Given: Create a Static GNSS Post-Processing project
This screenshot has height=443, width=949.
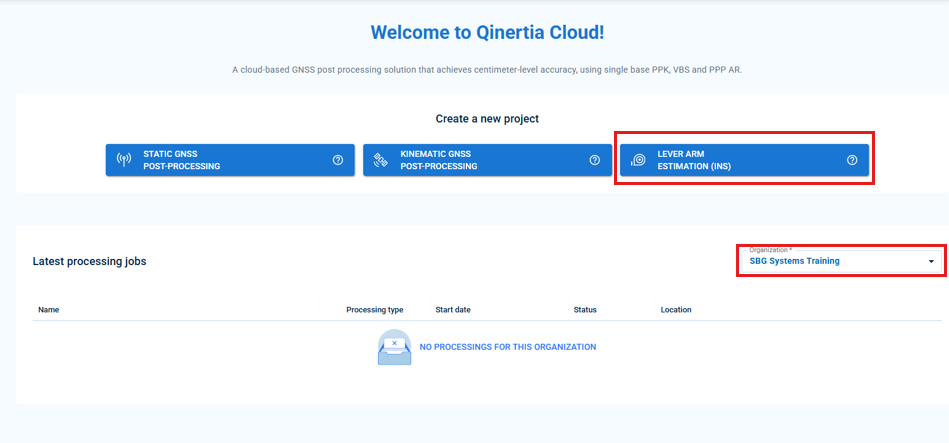Looking at the screenshot, I should click(x=230, y=160).
